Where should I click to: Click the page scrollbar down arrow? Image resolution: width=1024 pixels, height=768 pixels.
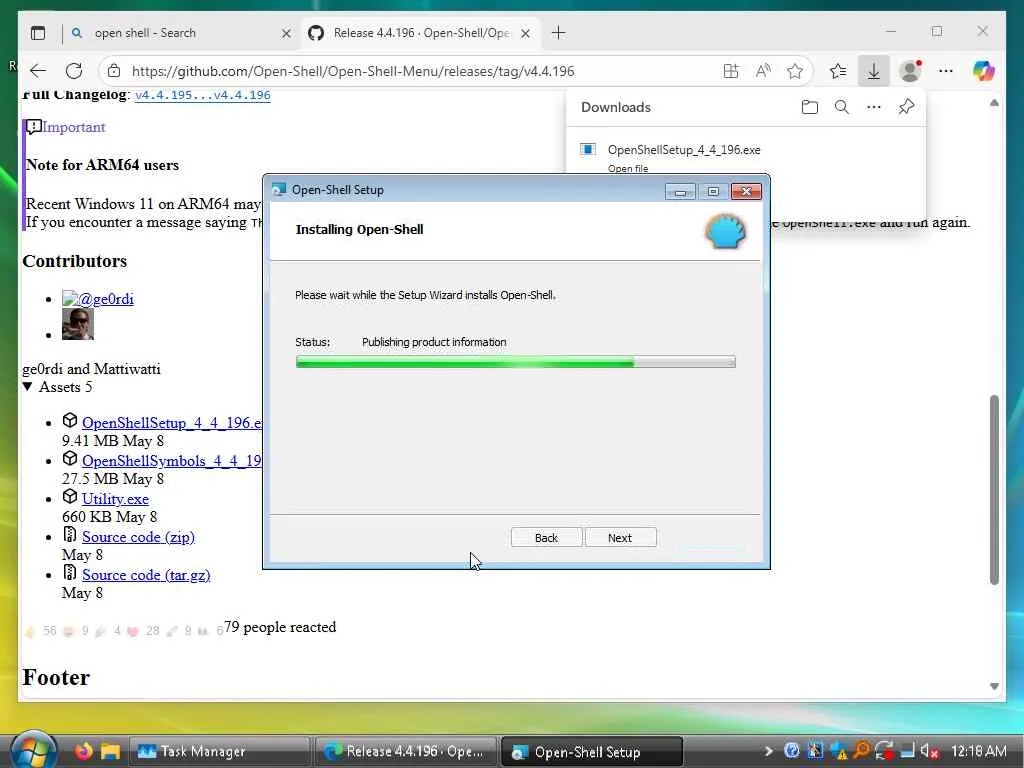[x=994, y=686]
